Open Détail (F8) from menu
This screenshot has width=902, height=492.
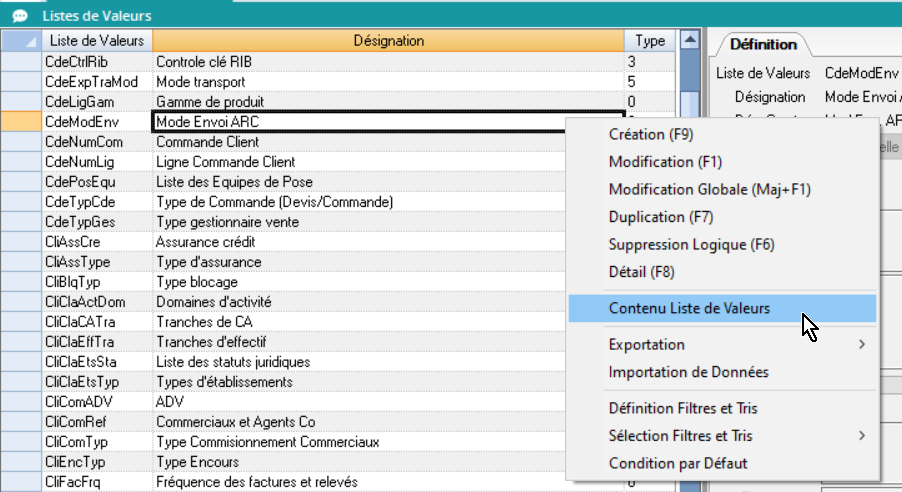[x=643, y=272]
